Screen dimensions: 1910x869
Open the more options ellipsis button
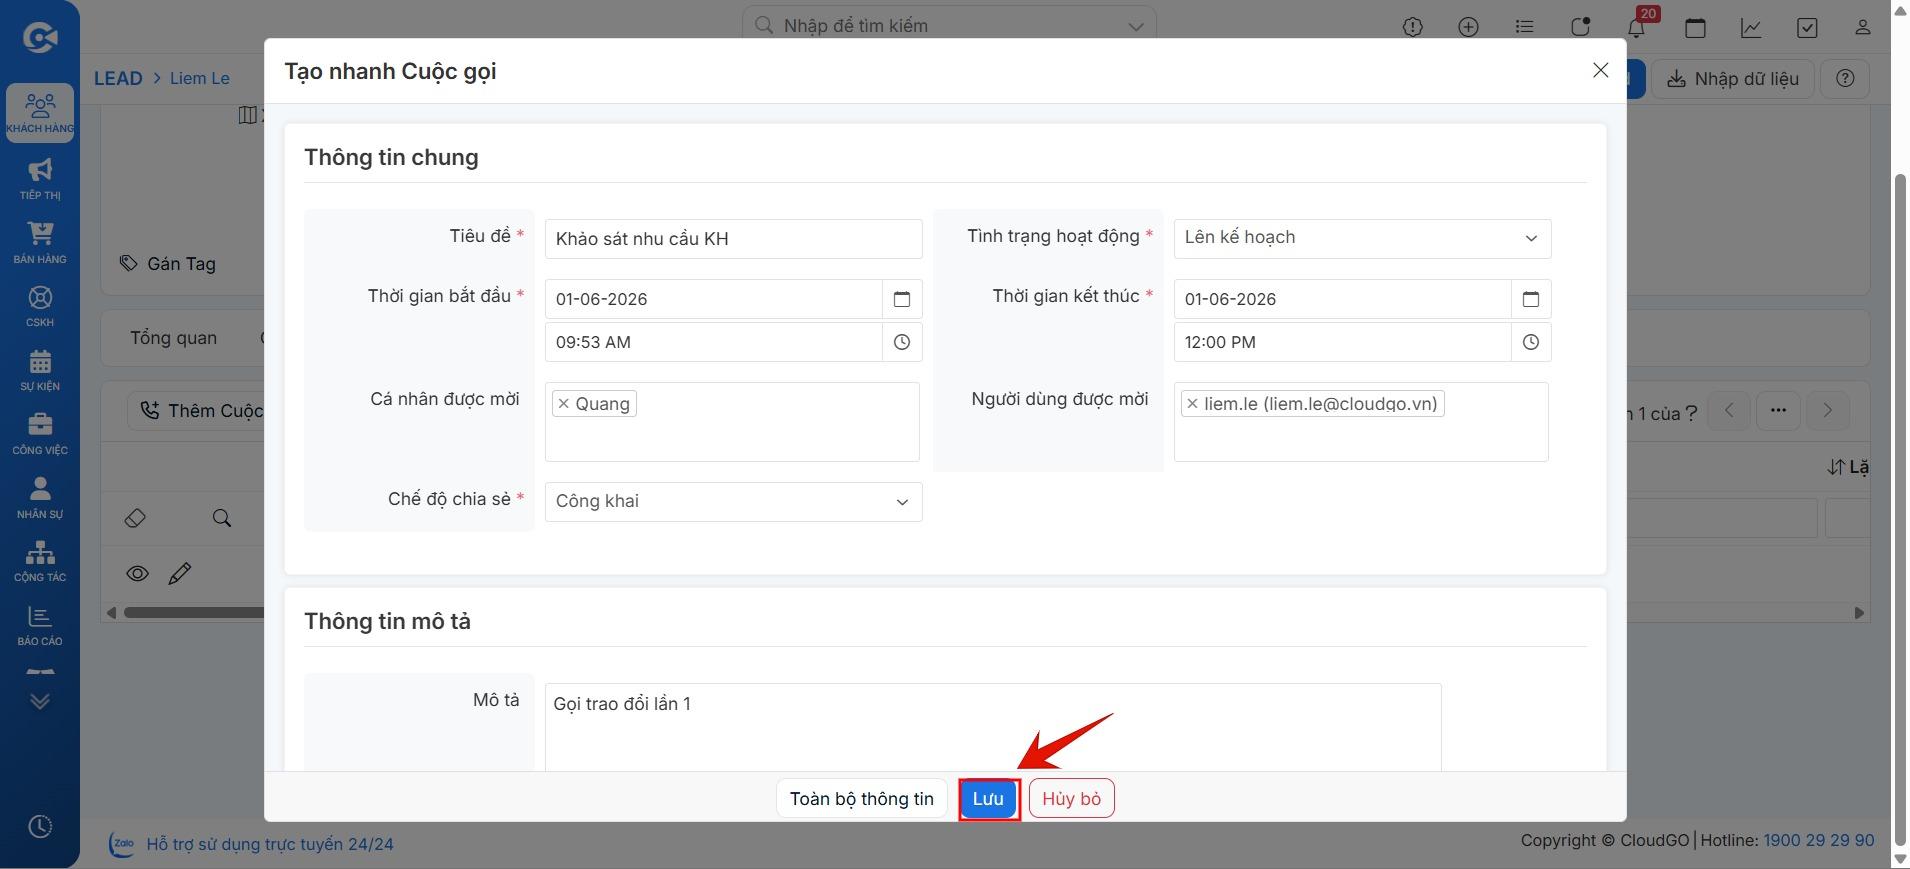[x=1778, y=411]
